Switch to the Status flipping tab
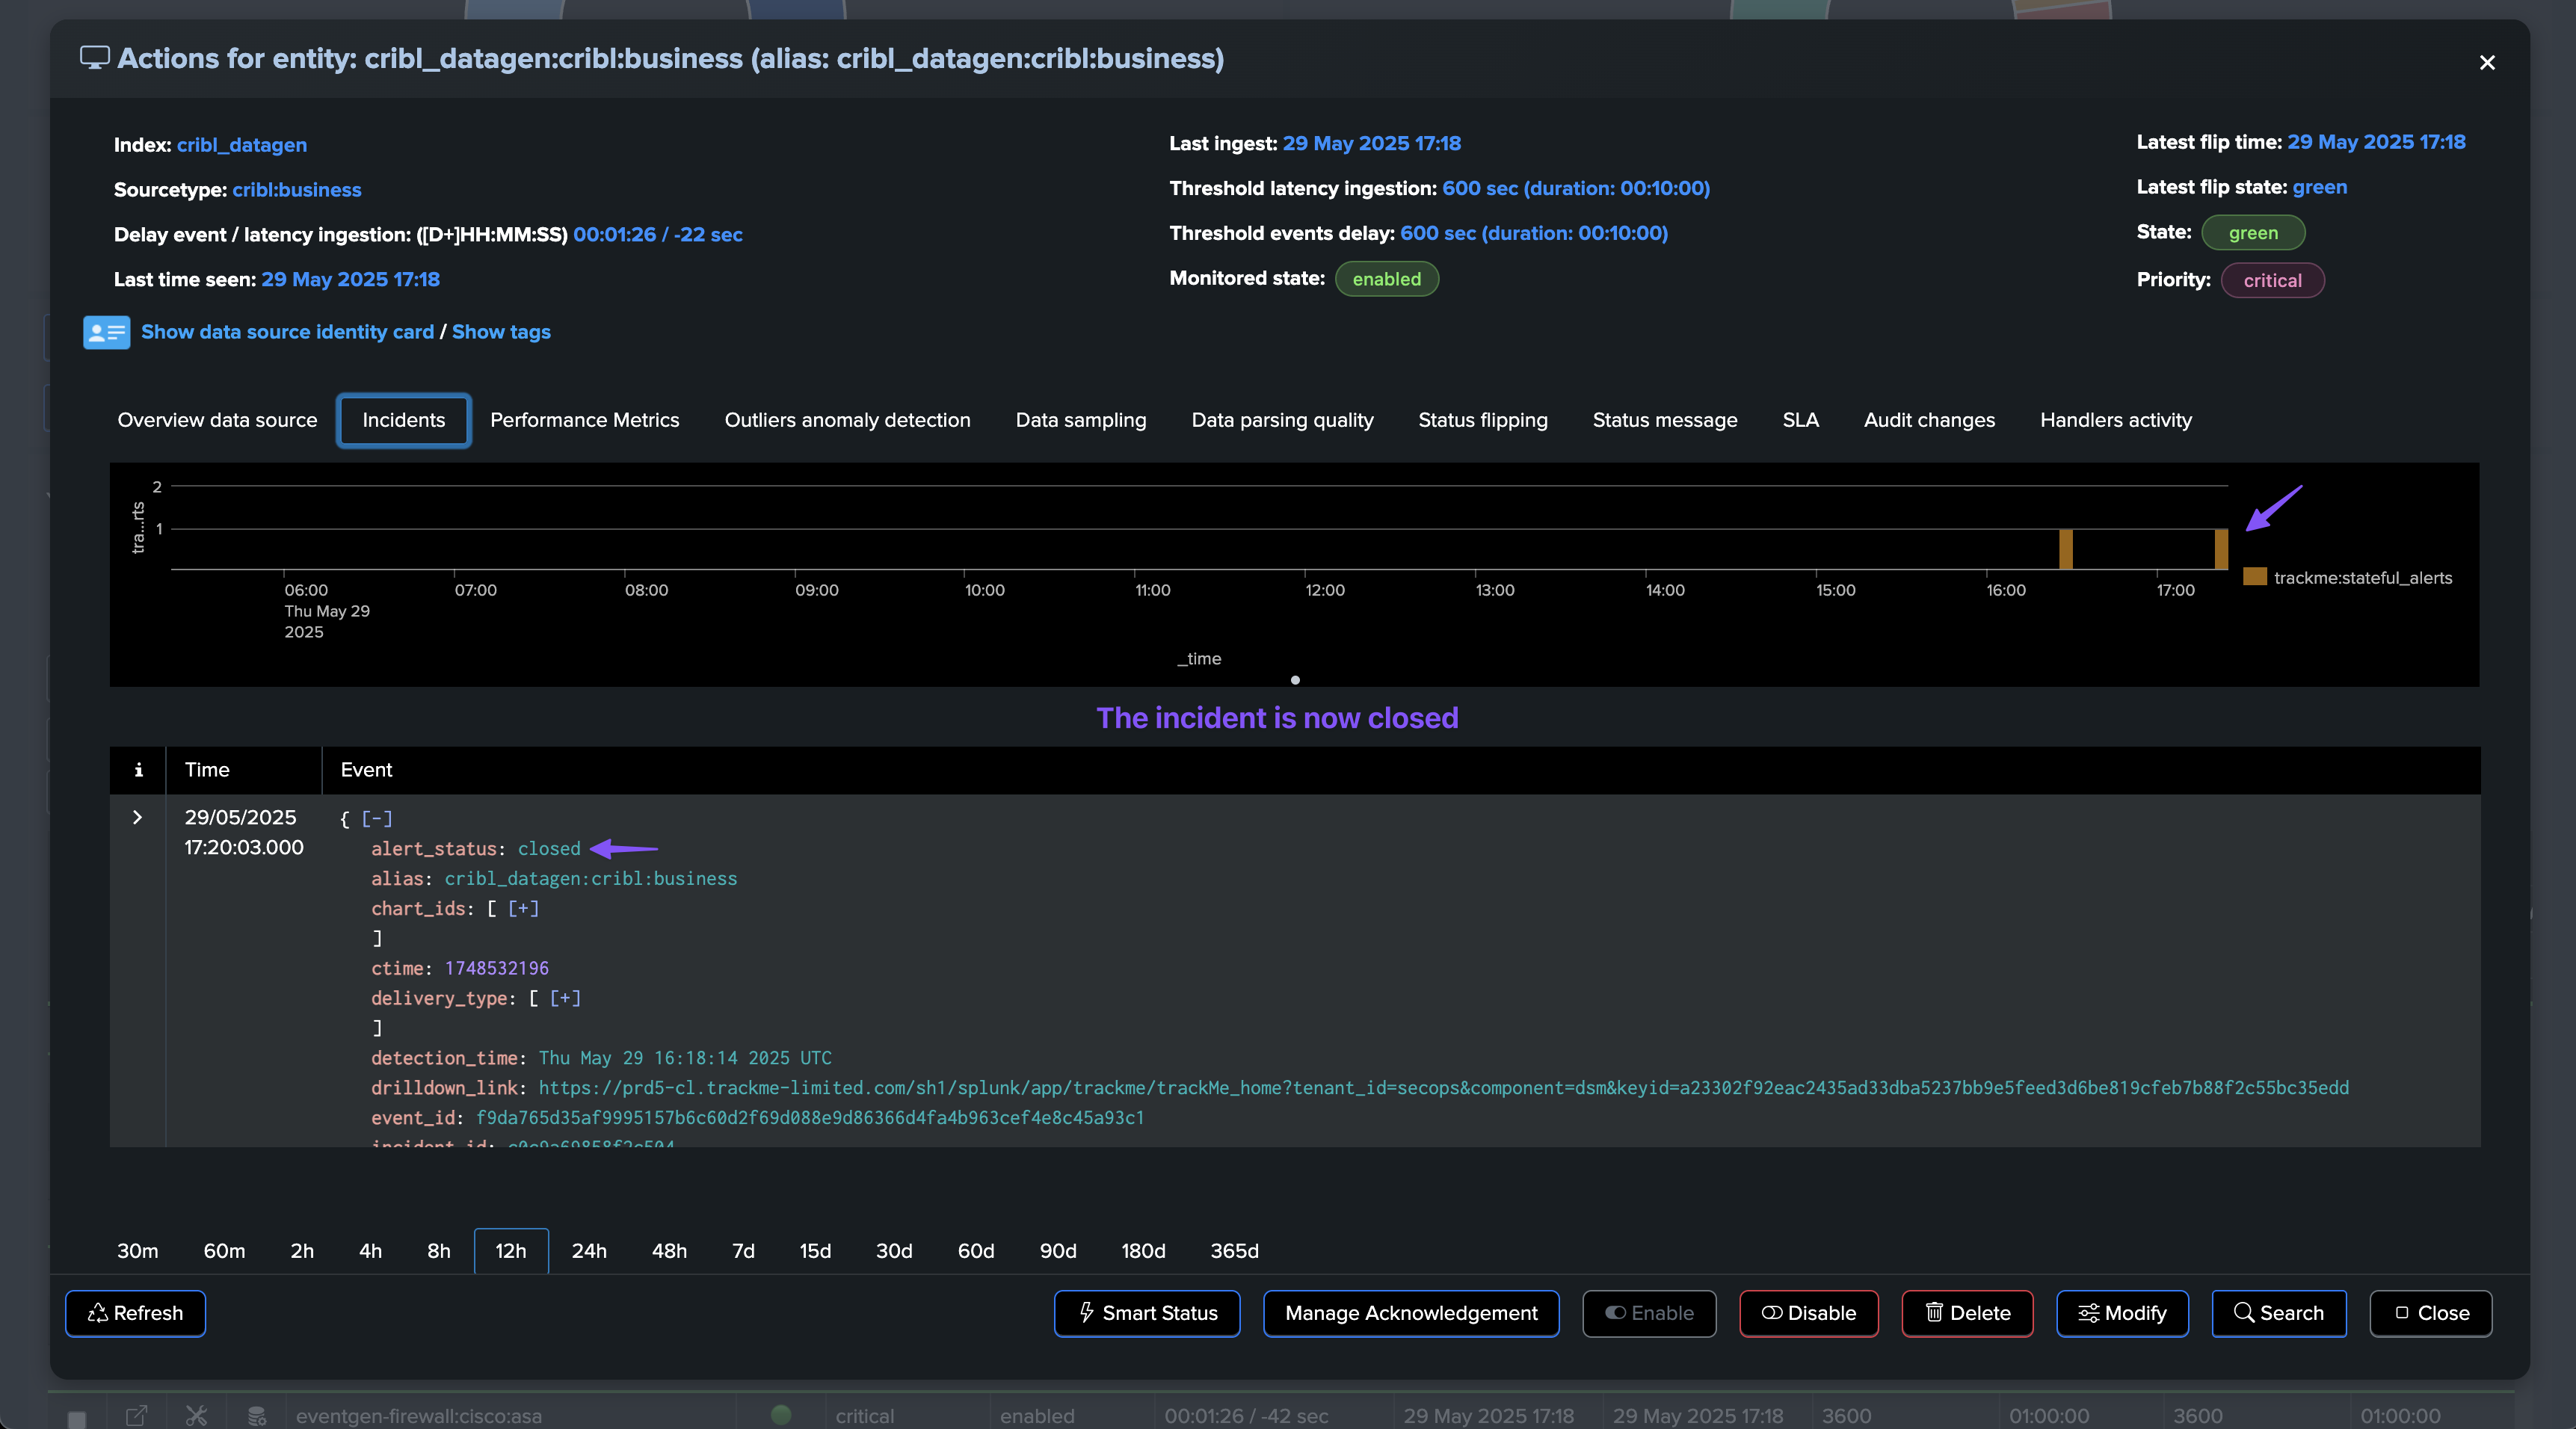 click(x=1482, y=420)
